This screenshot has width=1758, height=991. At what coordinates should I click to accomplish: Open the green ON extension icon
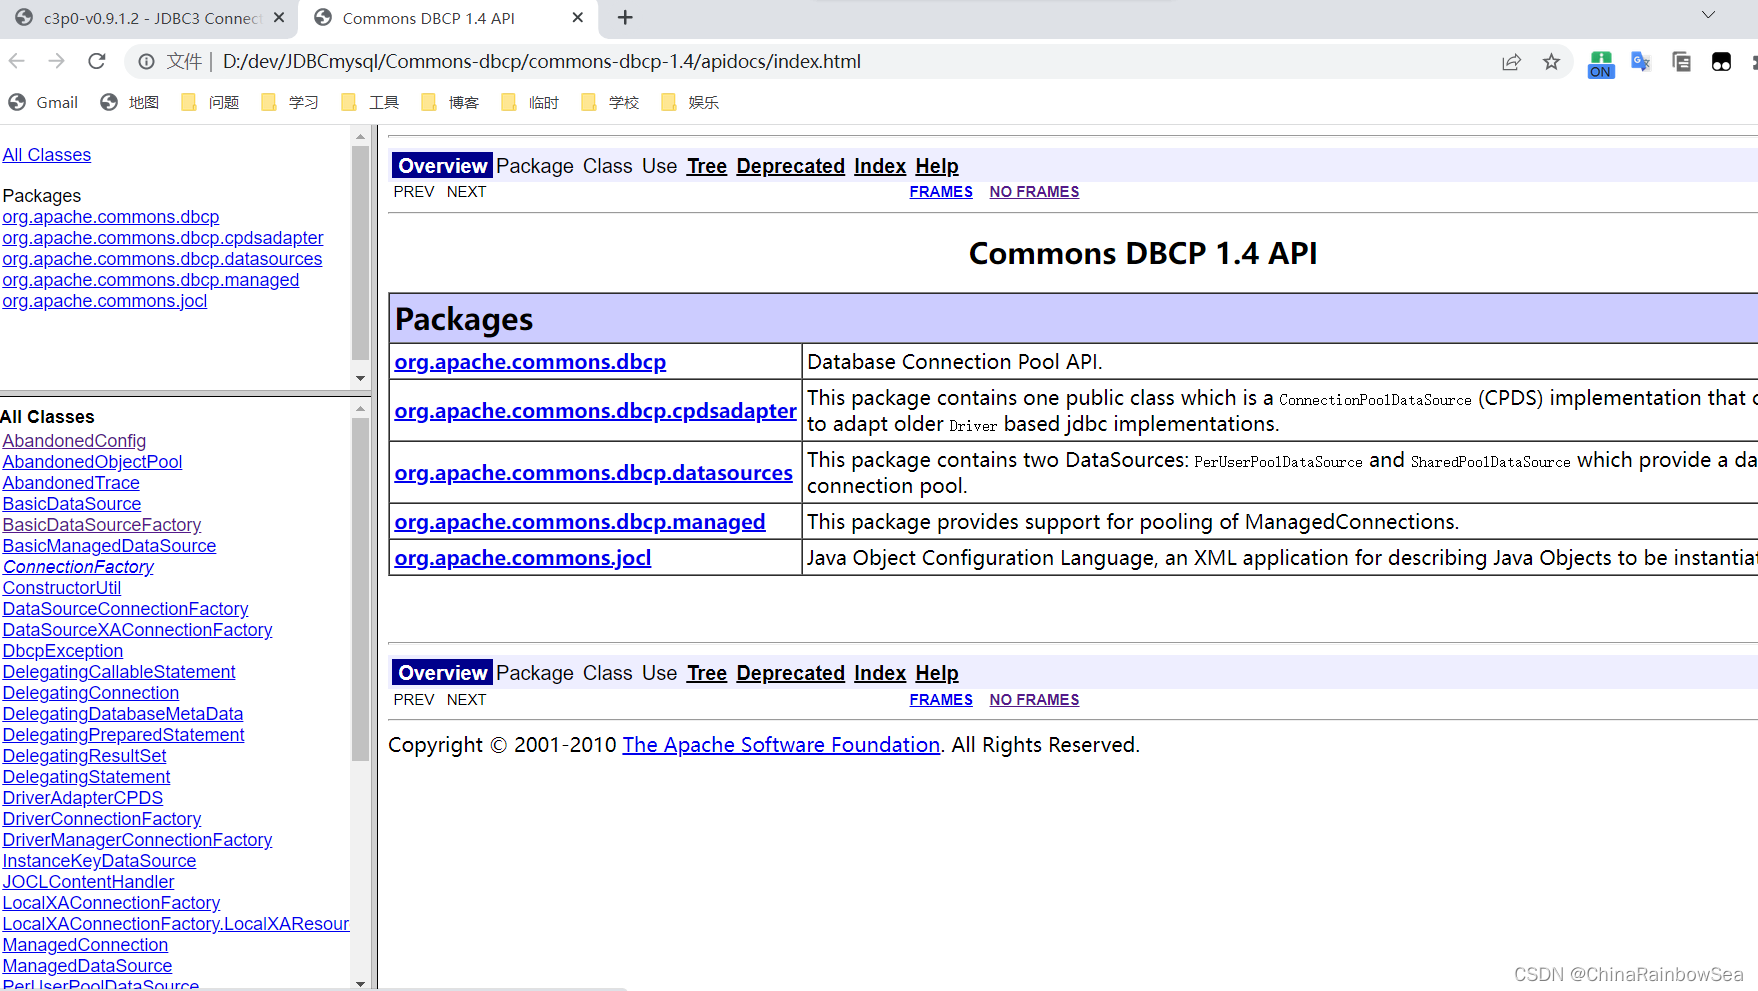(x=1601, y=64)
